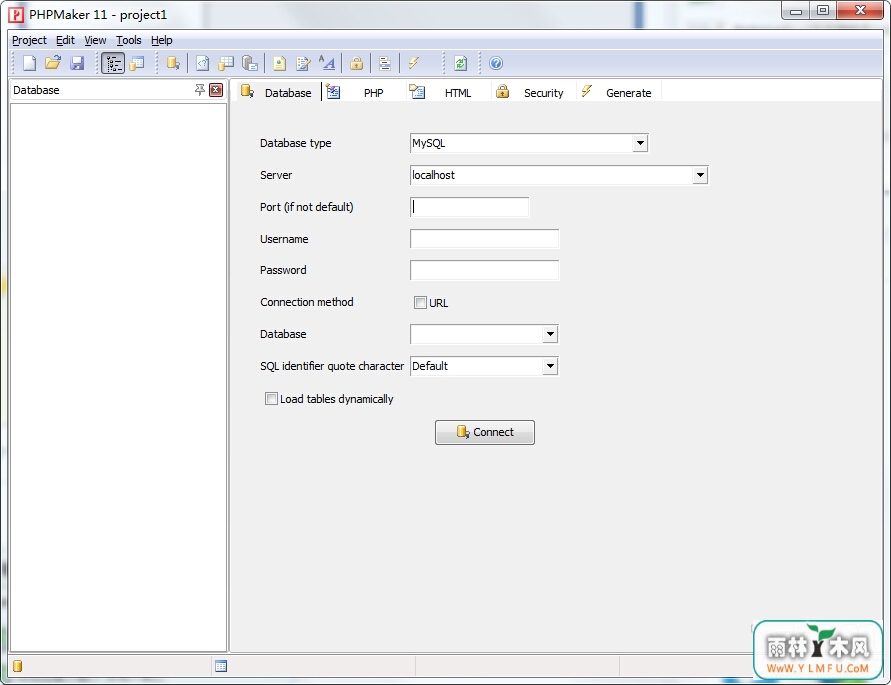Screen dimensions: 891x685
Task: Click into the Username input field
Action: (484, 239)
